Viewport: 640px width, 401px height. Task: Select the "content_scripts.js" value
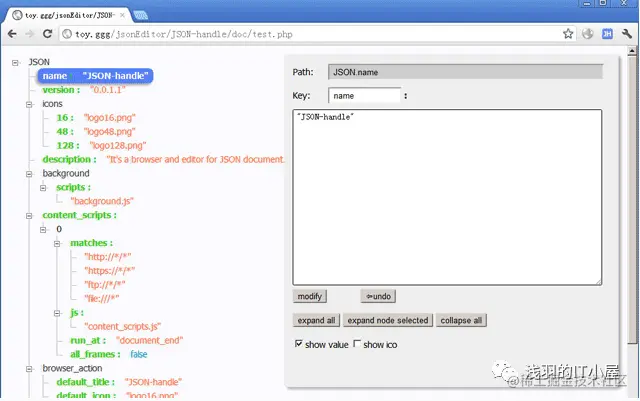(x=122, y=326)
